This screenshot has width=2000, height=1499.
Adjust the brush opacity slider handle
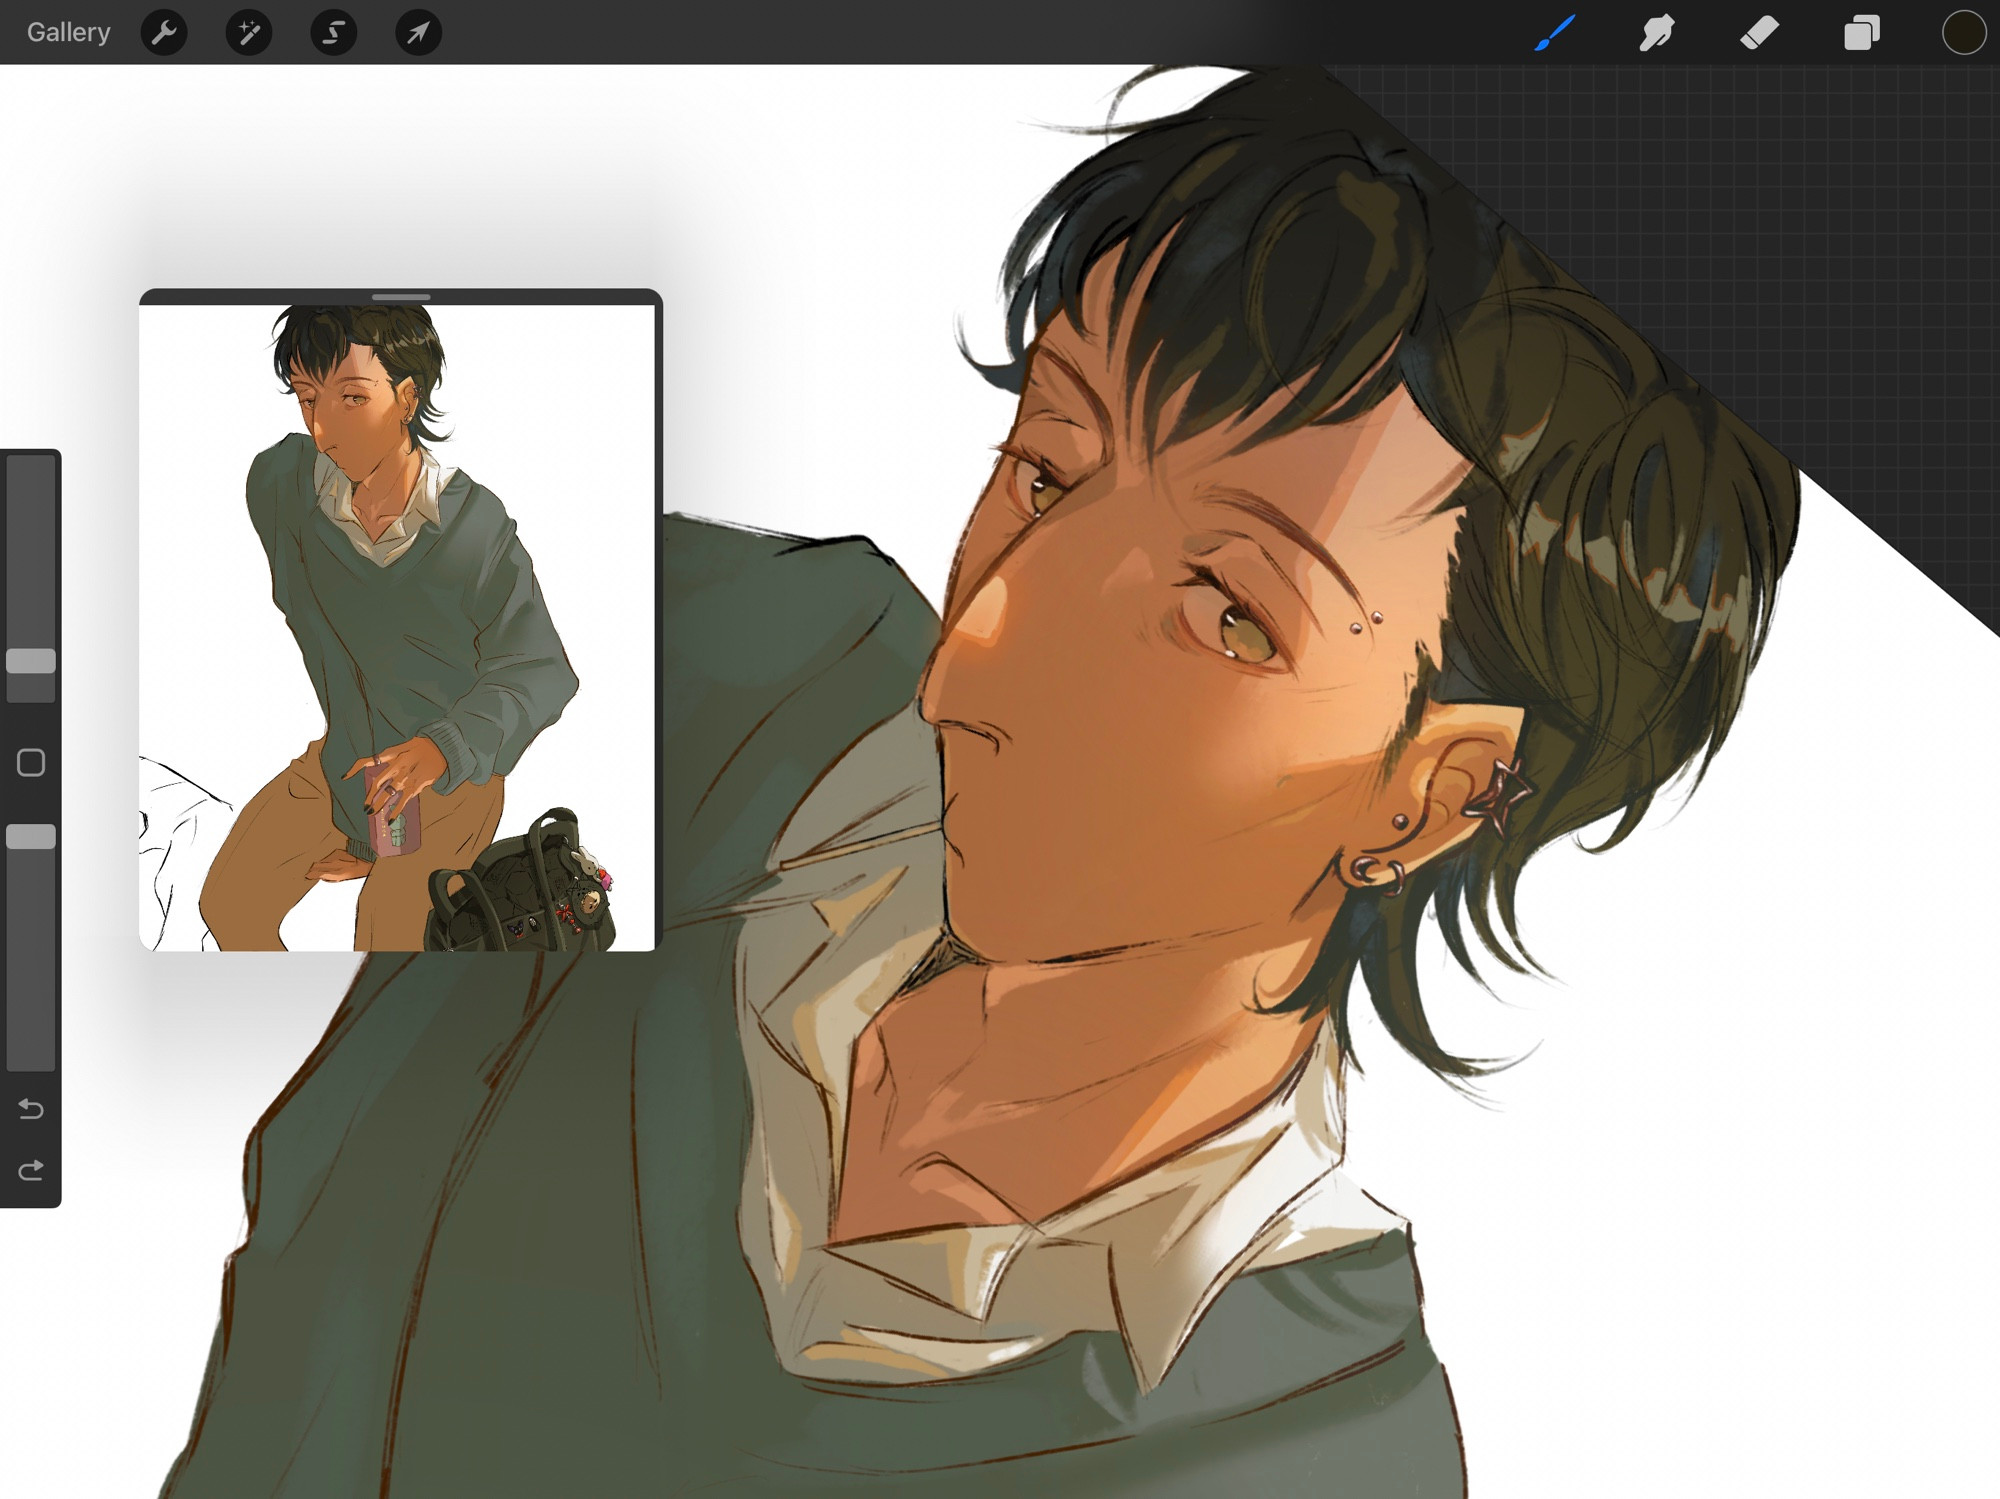coord(31,836)
